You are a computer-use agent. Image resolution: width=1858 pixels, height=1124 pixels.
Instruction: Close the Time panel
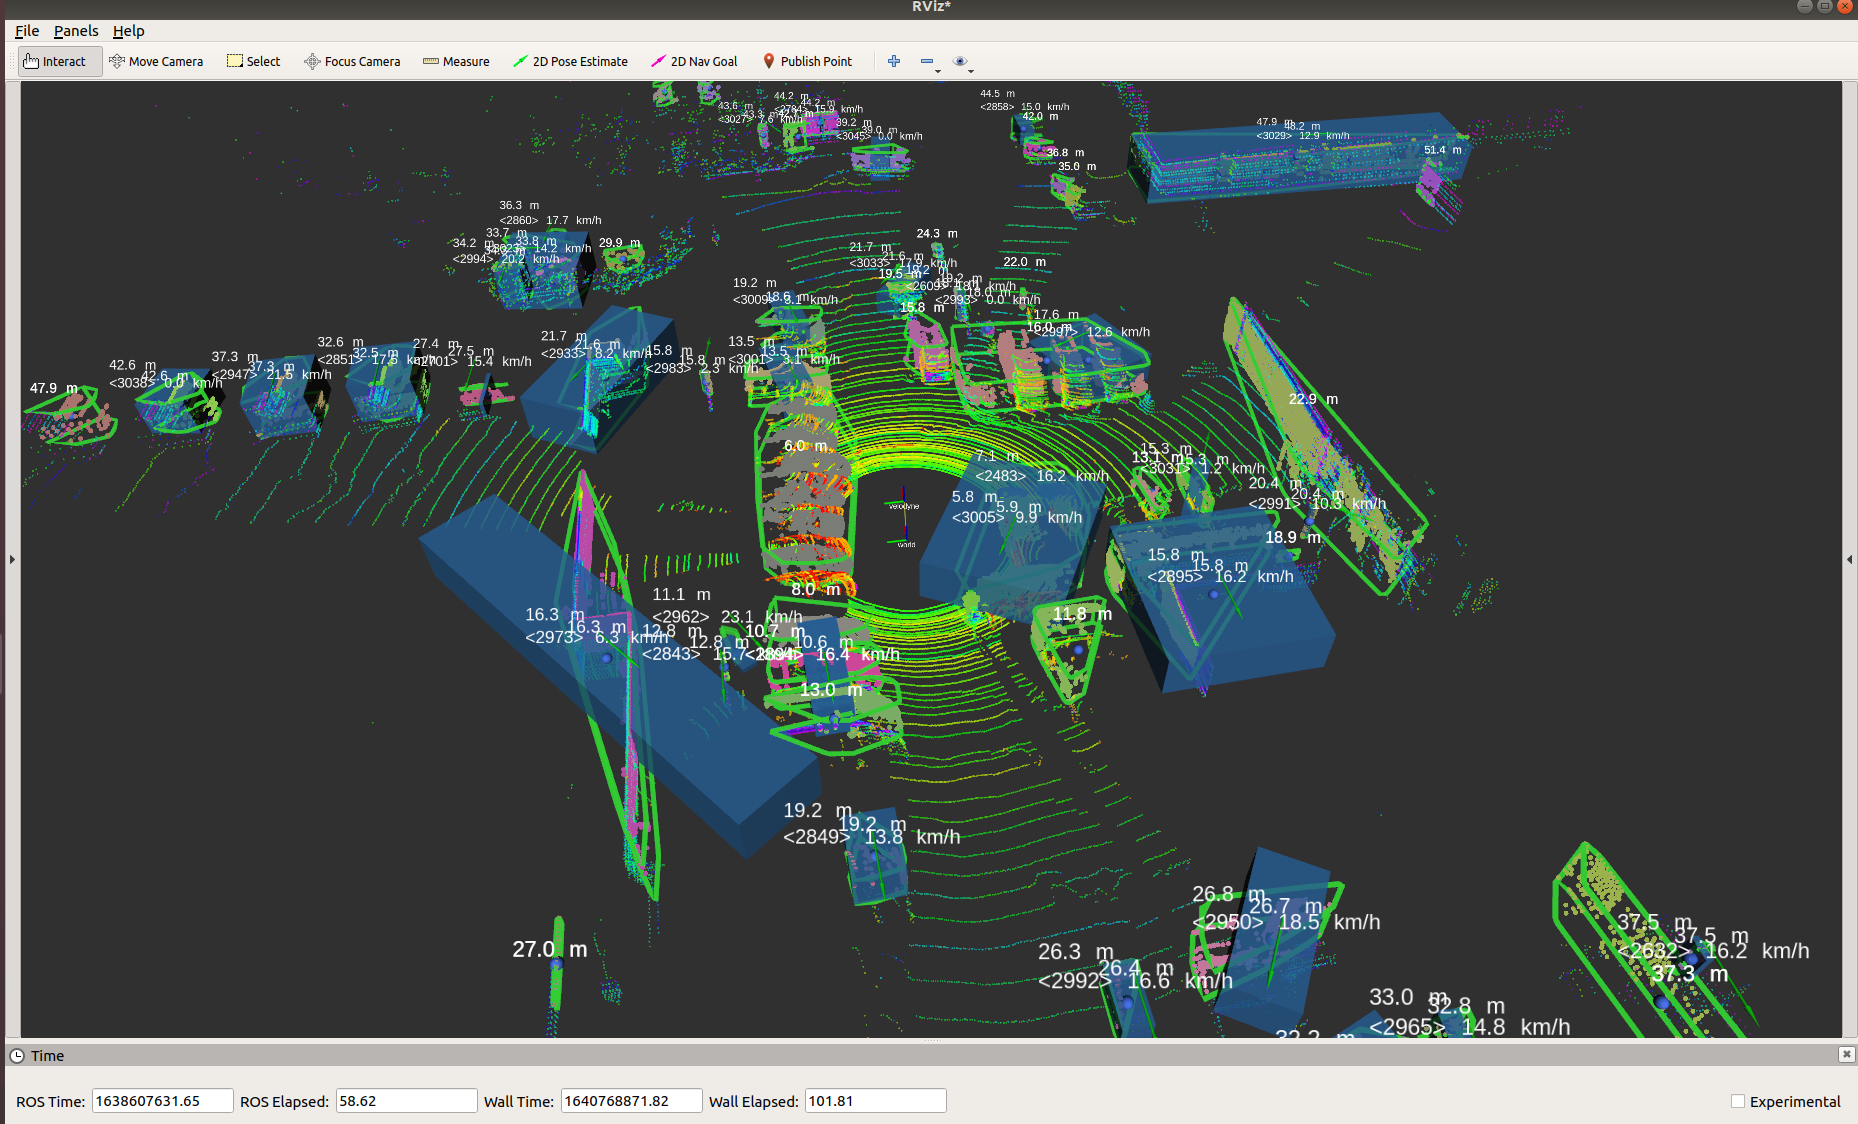[x=1846, y=1054]
